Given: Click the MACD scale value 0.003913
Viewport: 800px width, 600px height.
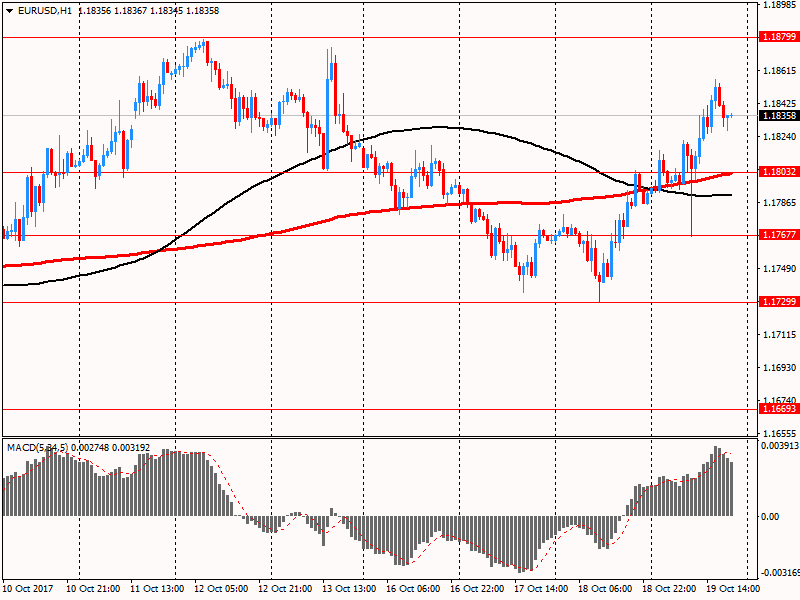Looking at the screenshot, I should (x=780, y=446).
